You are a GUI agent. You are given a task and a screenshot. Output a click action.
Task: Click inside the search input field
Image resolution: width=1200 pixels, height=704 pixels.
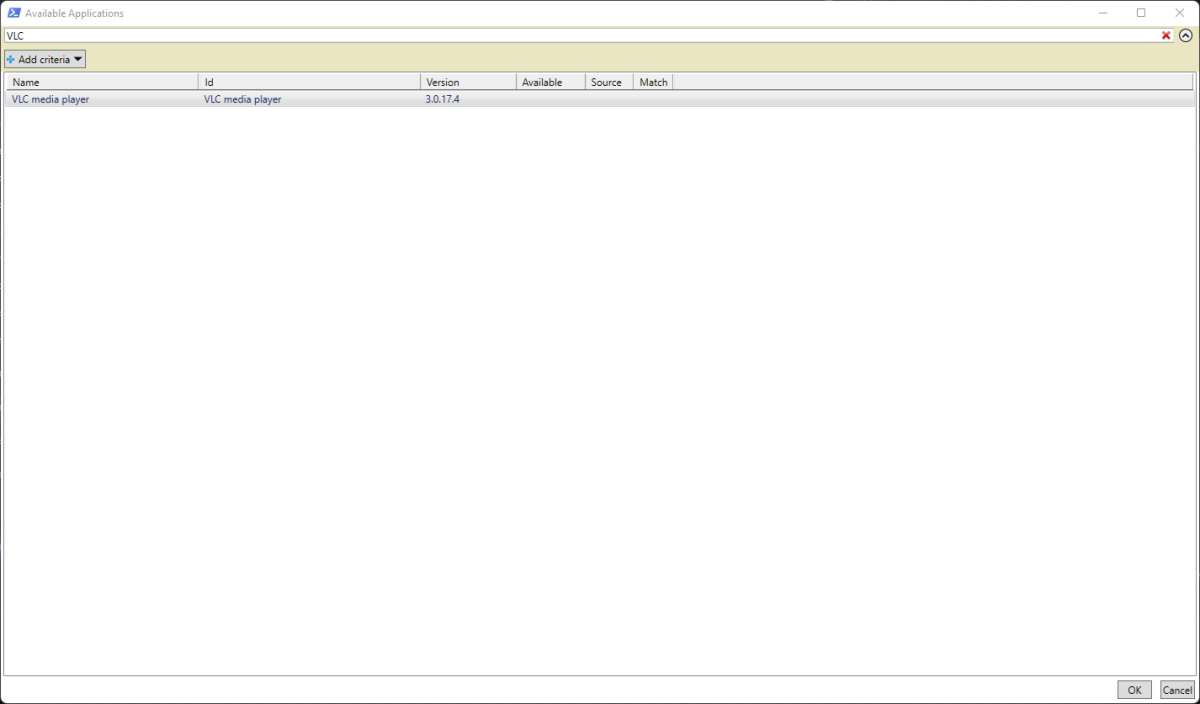tap(400, 35)
